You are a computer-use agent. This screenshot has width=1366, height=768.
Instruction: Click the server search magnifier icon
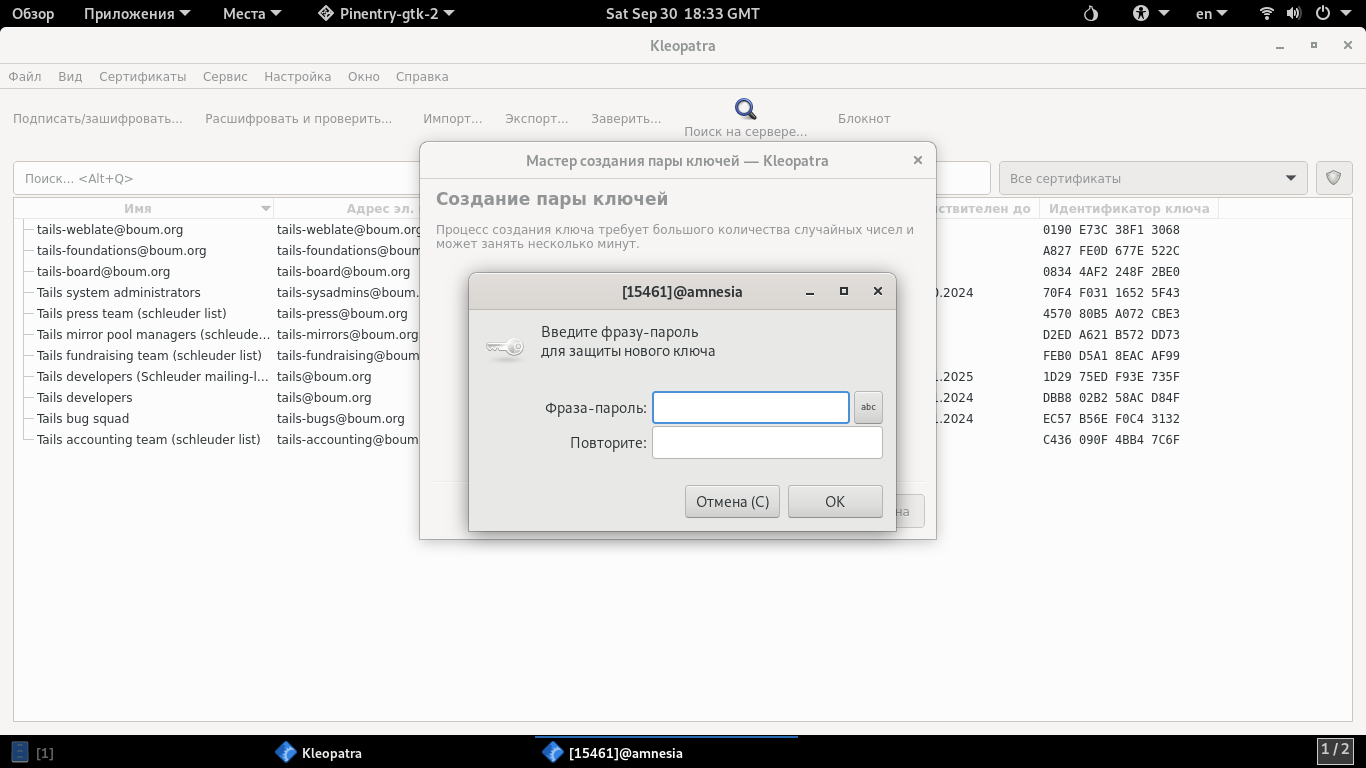point(745,109)
